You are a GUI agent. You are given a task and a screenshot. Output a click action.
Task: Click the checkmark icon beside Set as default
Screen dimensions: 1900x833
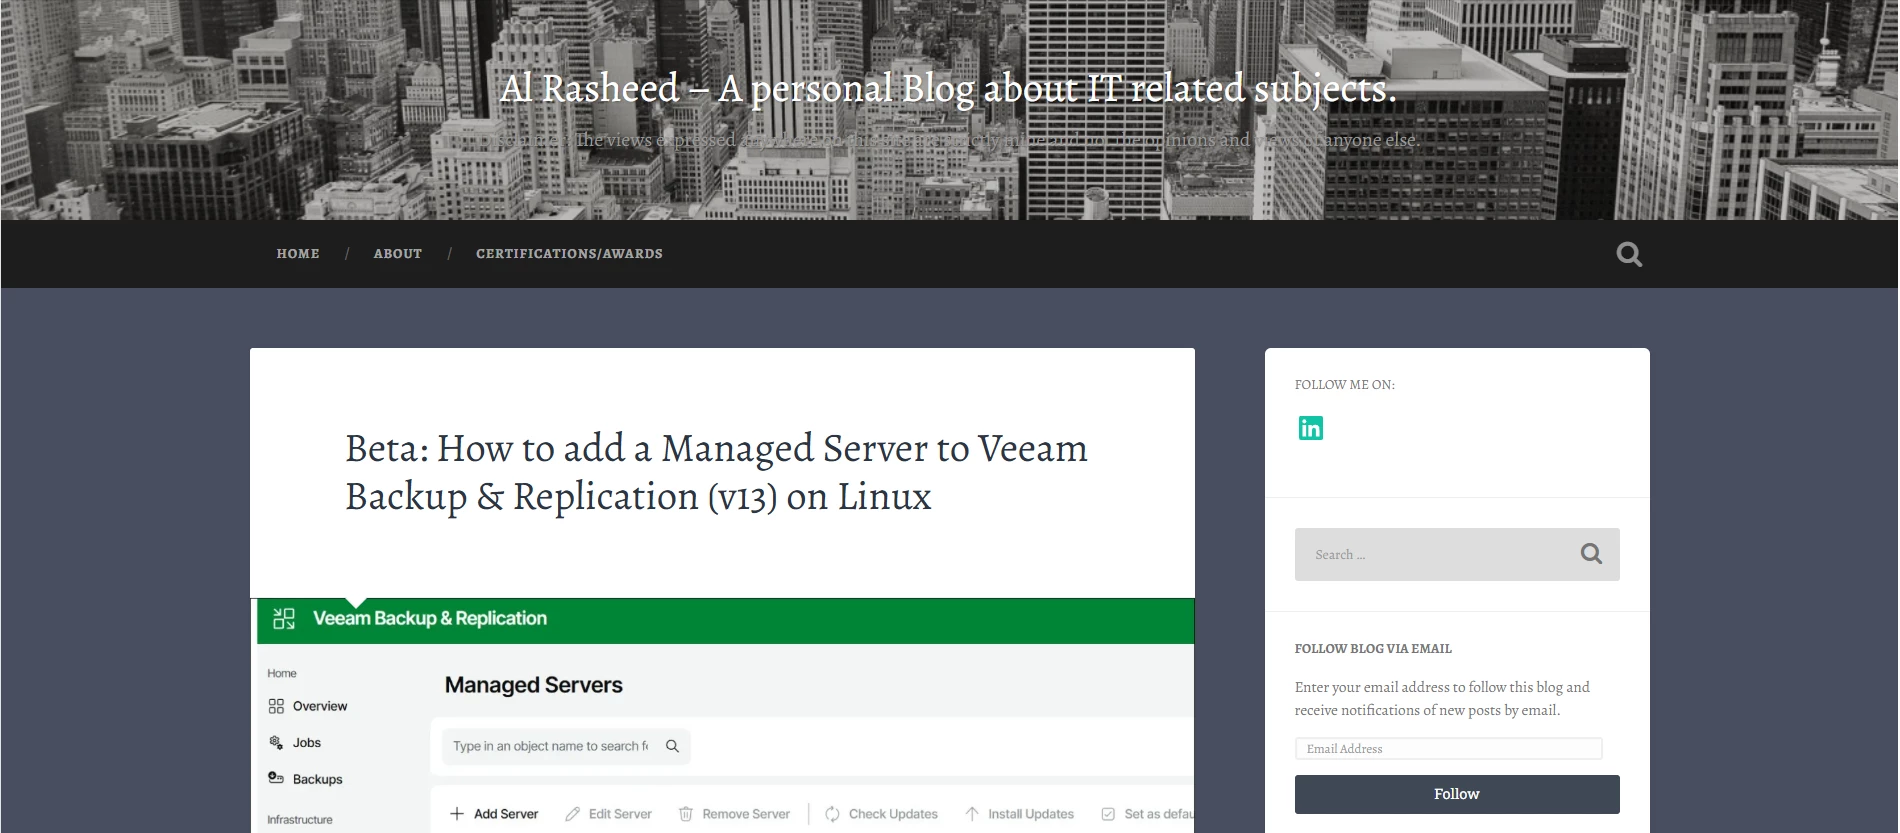coord(1108,814)
